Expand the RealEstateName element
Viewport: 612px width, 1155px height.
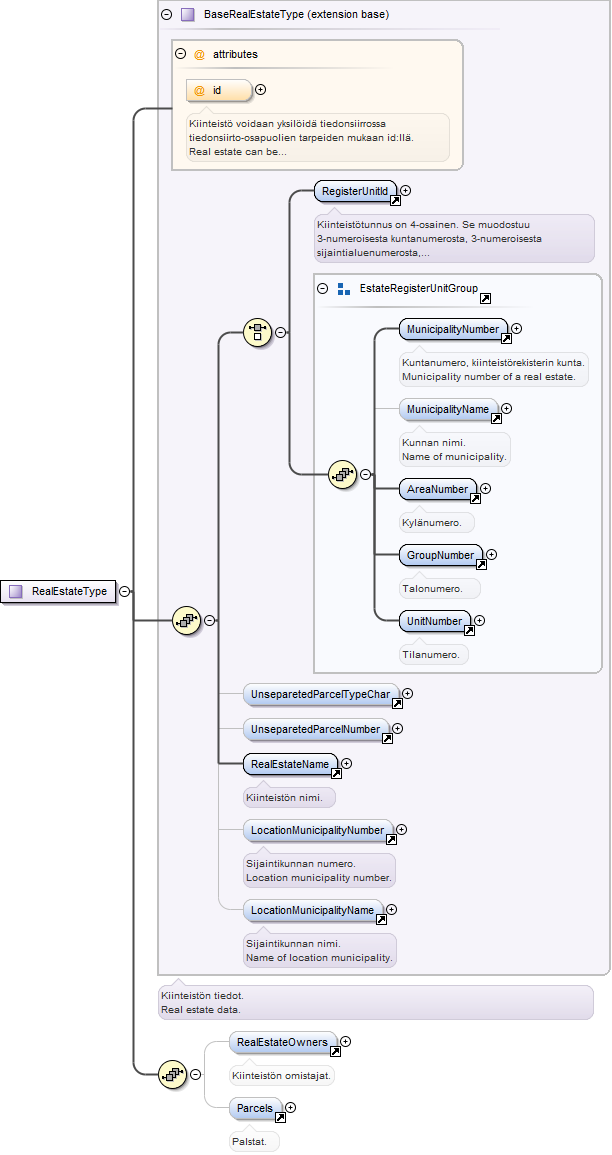(347, 764)
